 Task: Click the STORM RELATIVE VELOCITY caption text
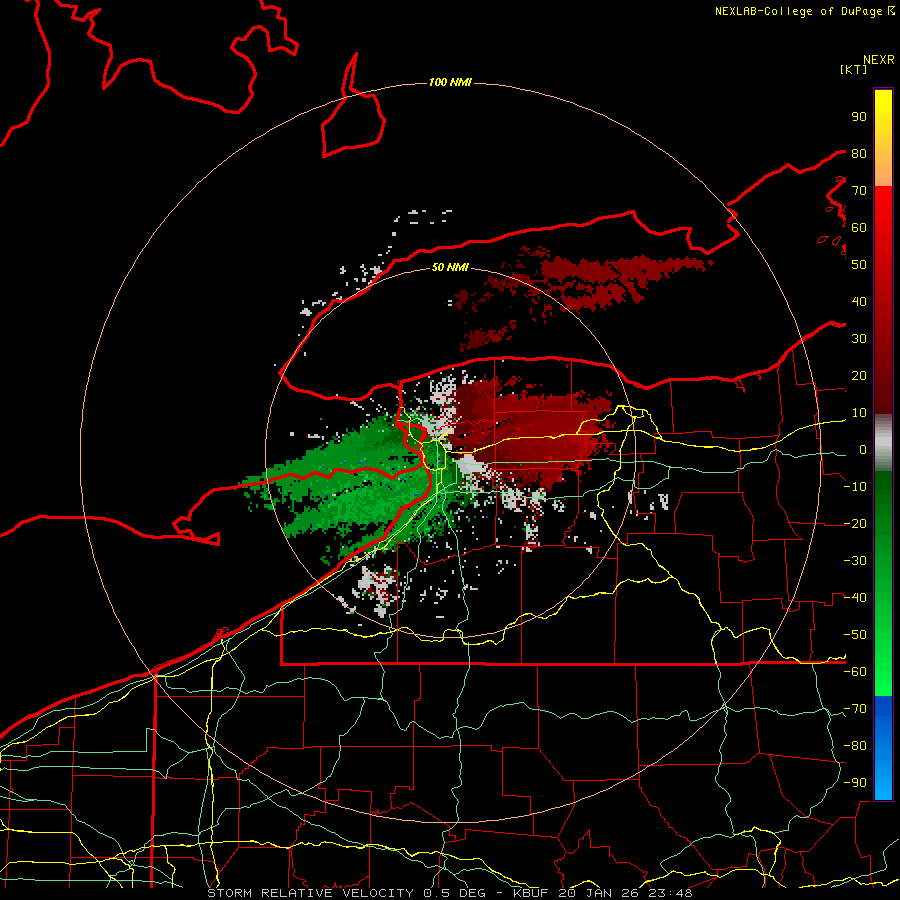[x=310, y=893]
